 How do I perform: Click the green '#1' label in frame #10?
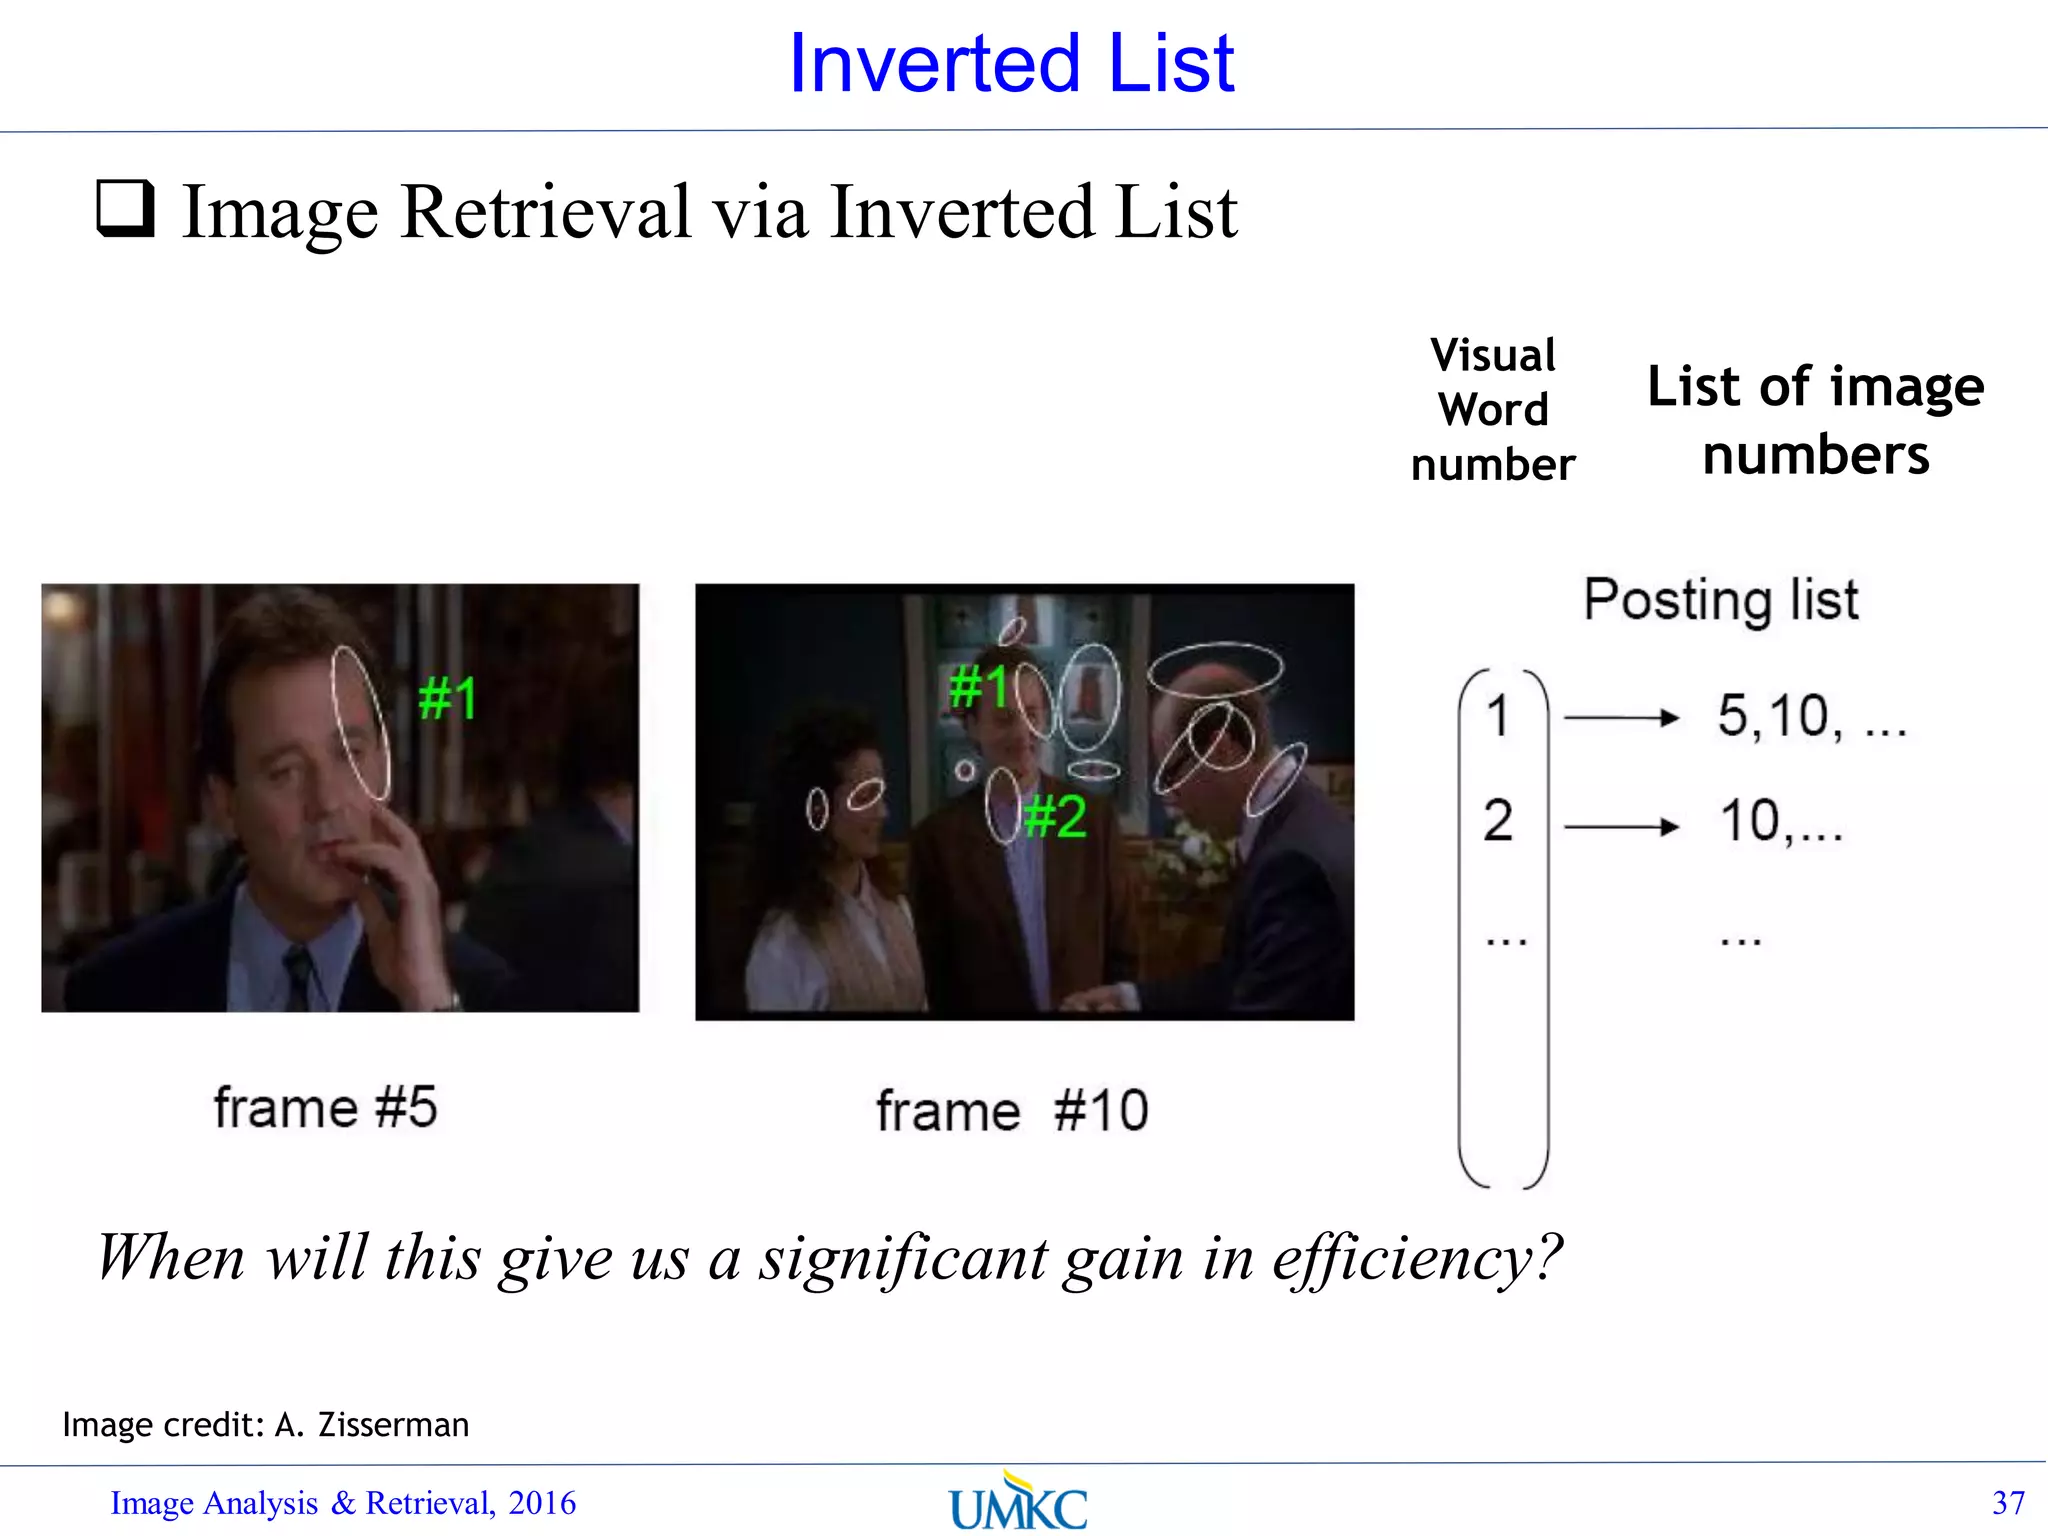click(x=979, y=687)
